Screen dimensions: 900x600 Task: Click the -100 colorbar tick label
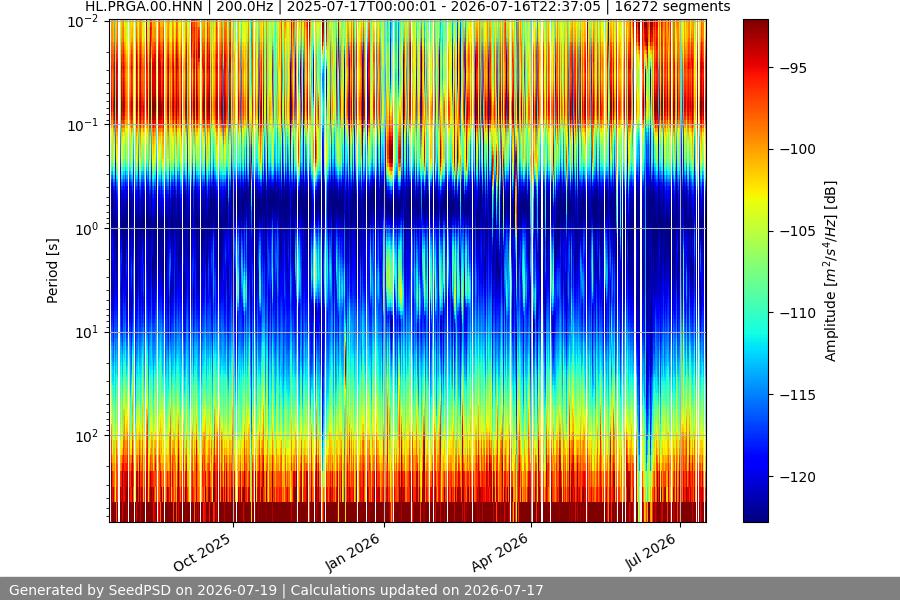click(x=797, y=149)
